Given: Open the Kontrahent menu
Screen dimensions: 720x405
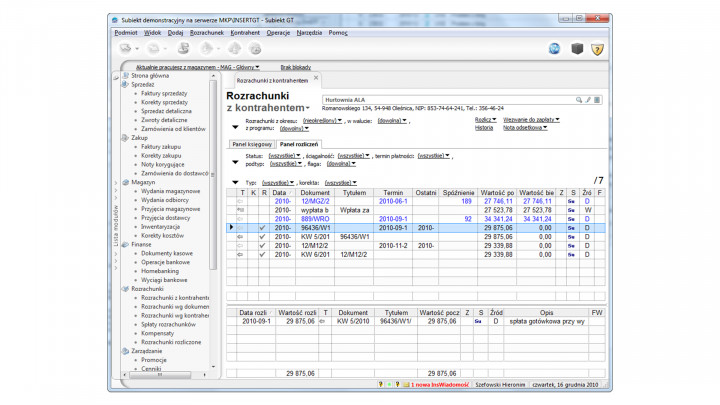Looking at the screenshot, I should 245,32.
